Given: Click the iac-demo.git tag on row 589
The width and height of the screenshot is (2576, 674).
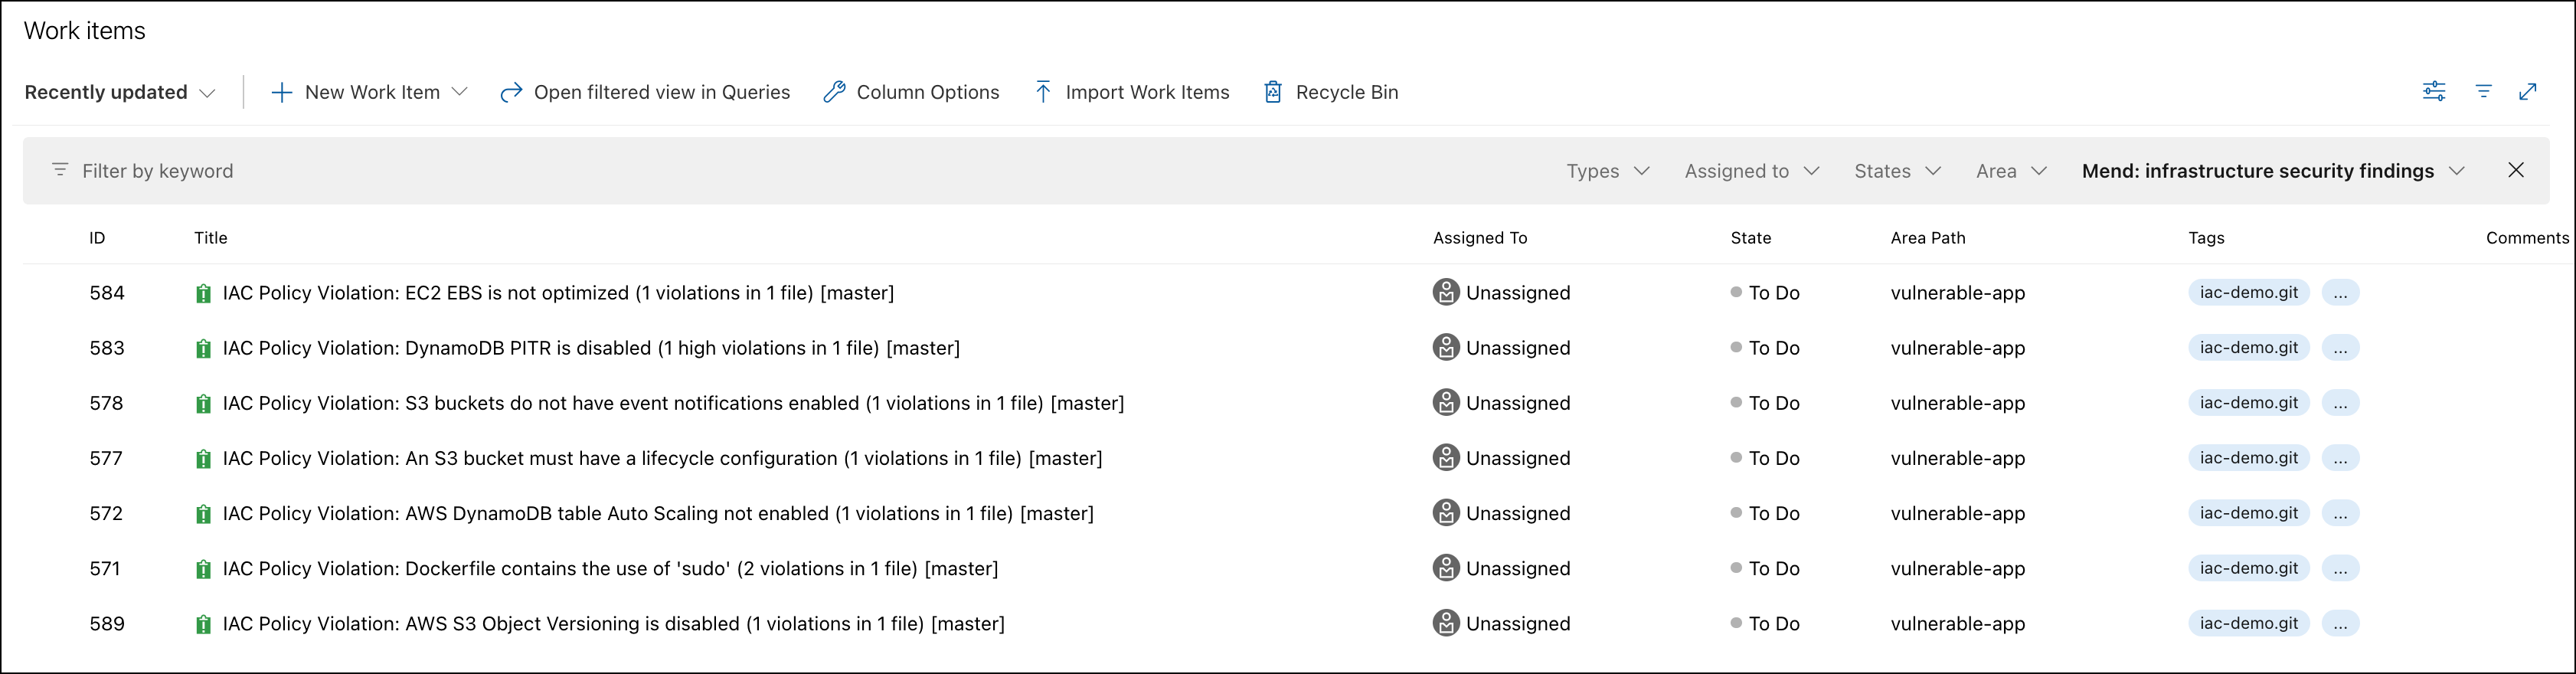Looking at the screenshot, I should 2248,622.
